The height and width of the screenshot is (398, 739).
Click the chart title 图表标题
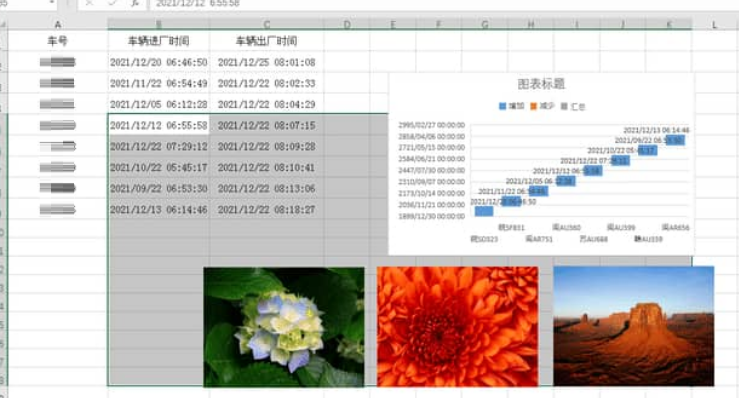(x=541, y=84)
